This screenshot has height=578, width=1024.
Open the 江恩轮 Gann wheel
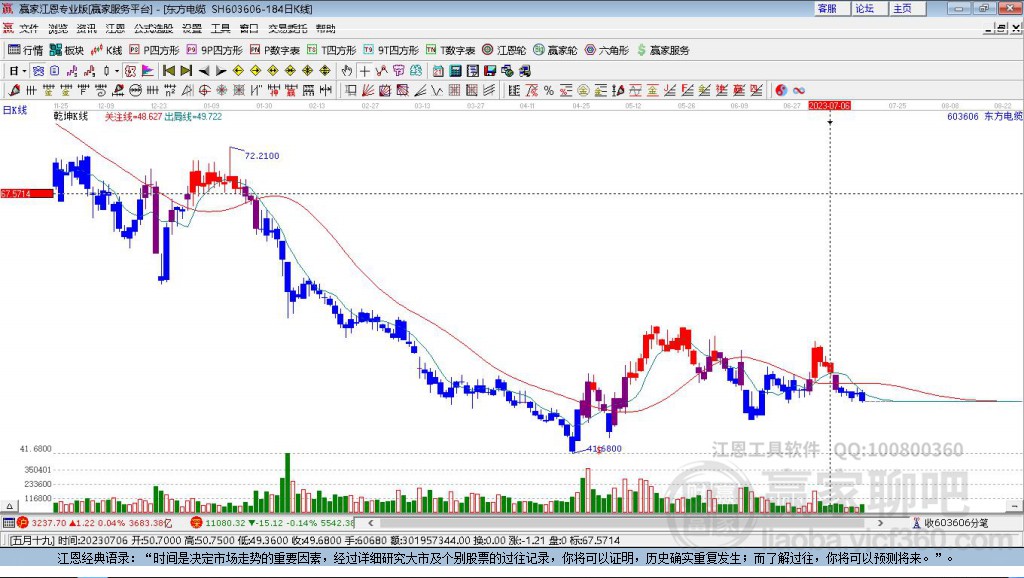coord(504,50)
